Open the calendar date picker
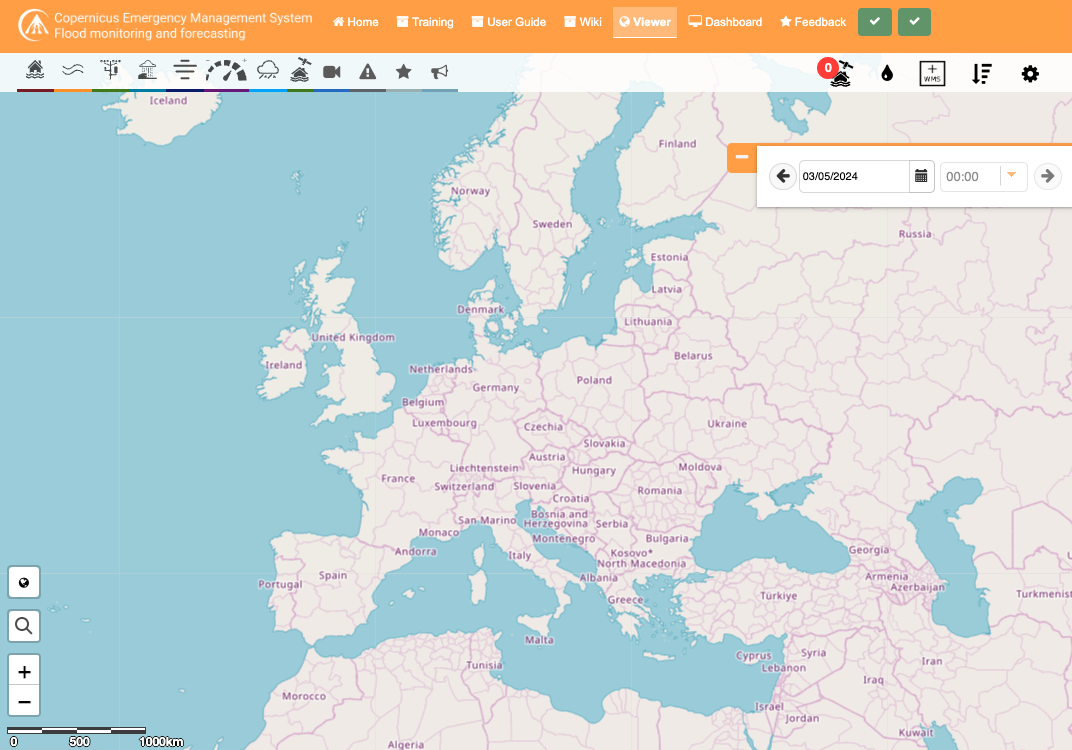This screenshot has width=1072, height=750. click(x=921, y=176)
